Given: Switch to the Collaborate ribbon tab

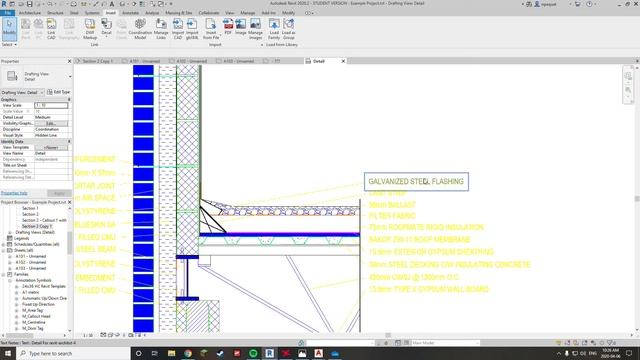Looking at the screenshot, I should pos(209,13).
